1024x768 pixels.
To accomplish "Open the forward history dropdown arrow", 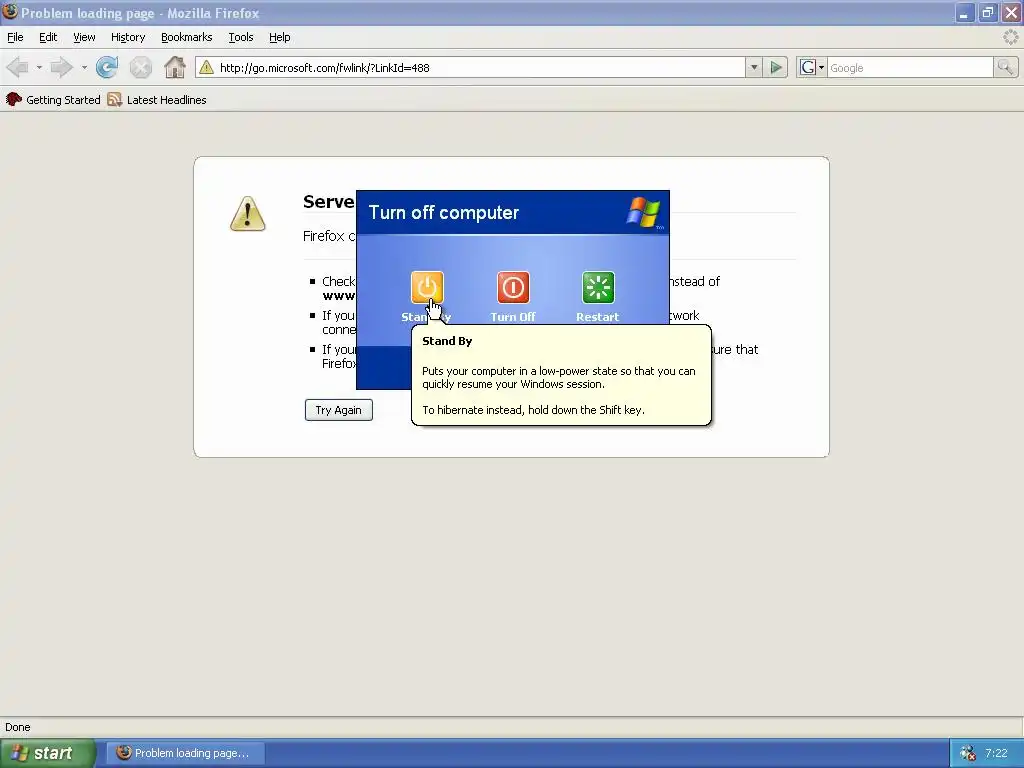I will [84, 67].
